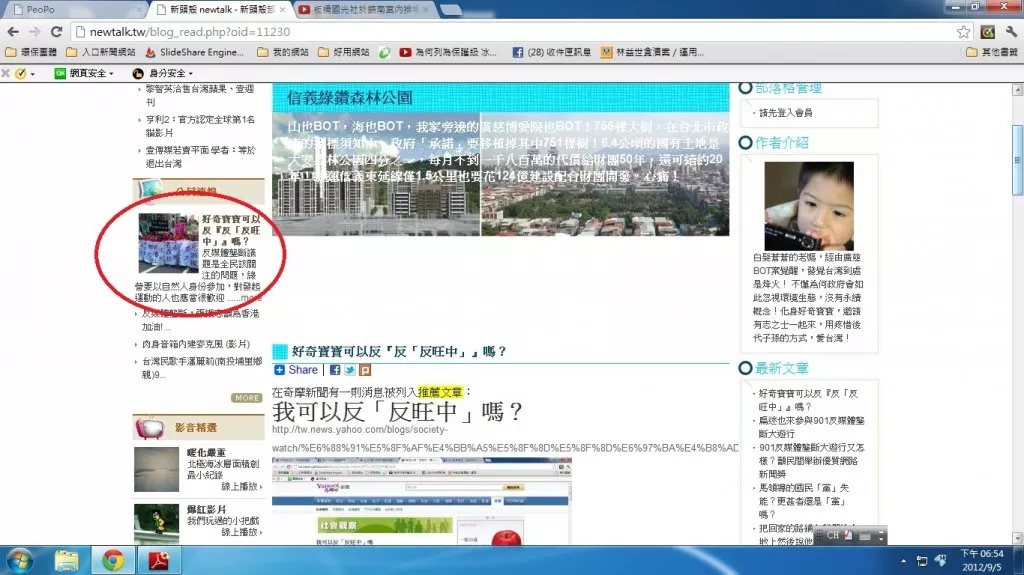This screenshot has width=1024, height=575.
Task: Open the 壹傳媒若賣平面 news link
Action: pos(200,157)
